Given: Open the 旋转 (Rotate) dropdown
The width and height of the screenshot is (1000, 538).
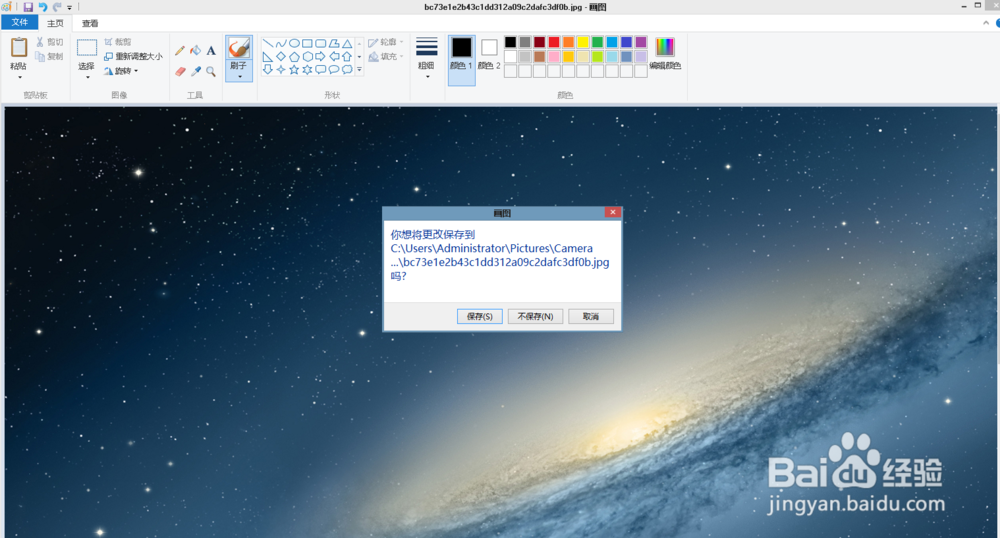Looking at the screenshot, I should pyautogui.click(x=121, y=71).
